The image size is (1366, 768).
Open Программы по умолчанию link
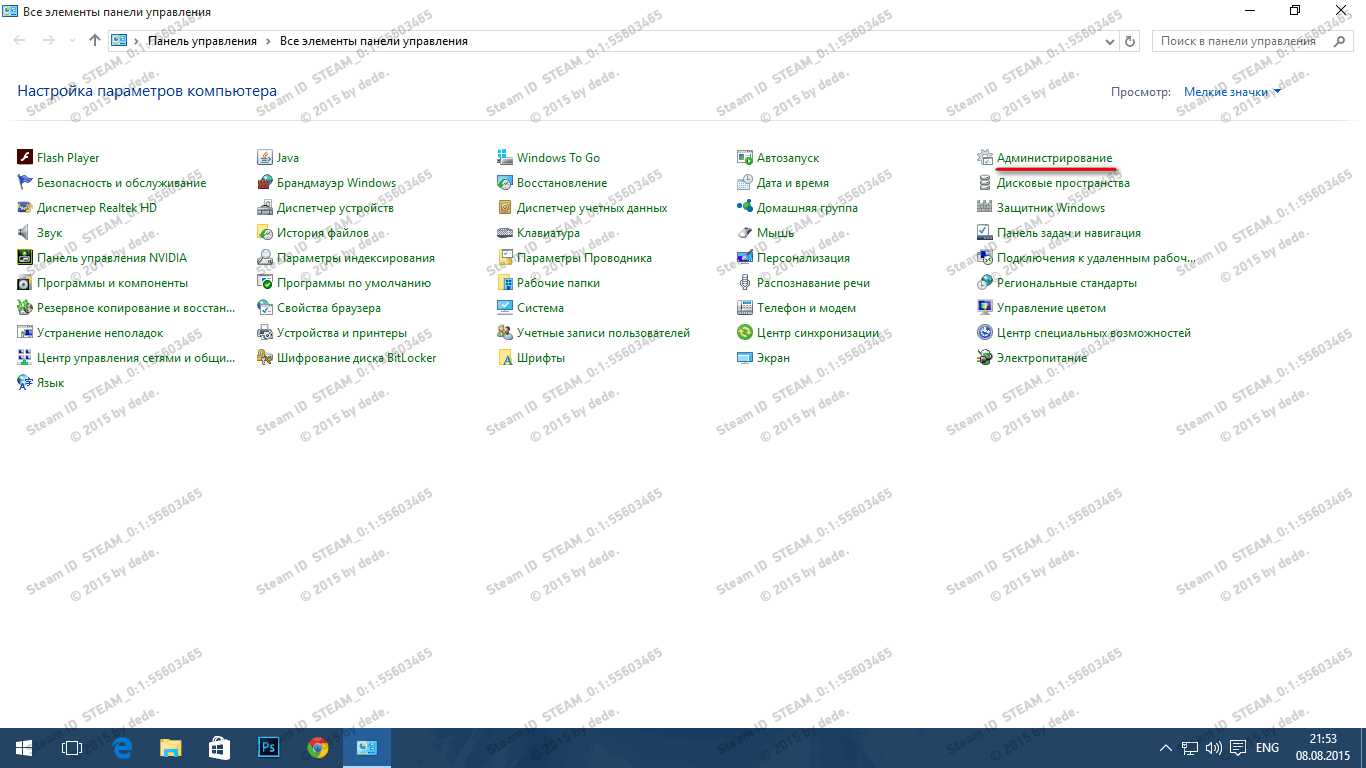tap(354, 283)
